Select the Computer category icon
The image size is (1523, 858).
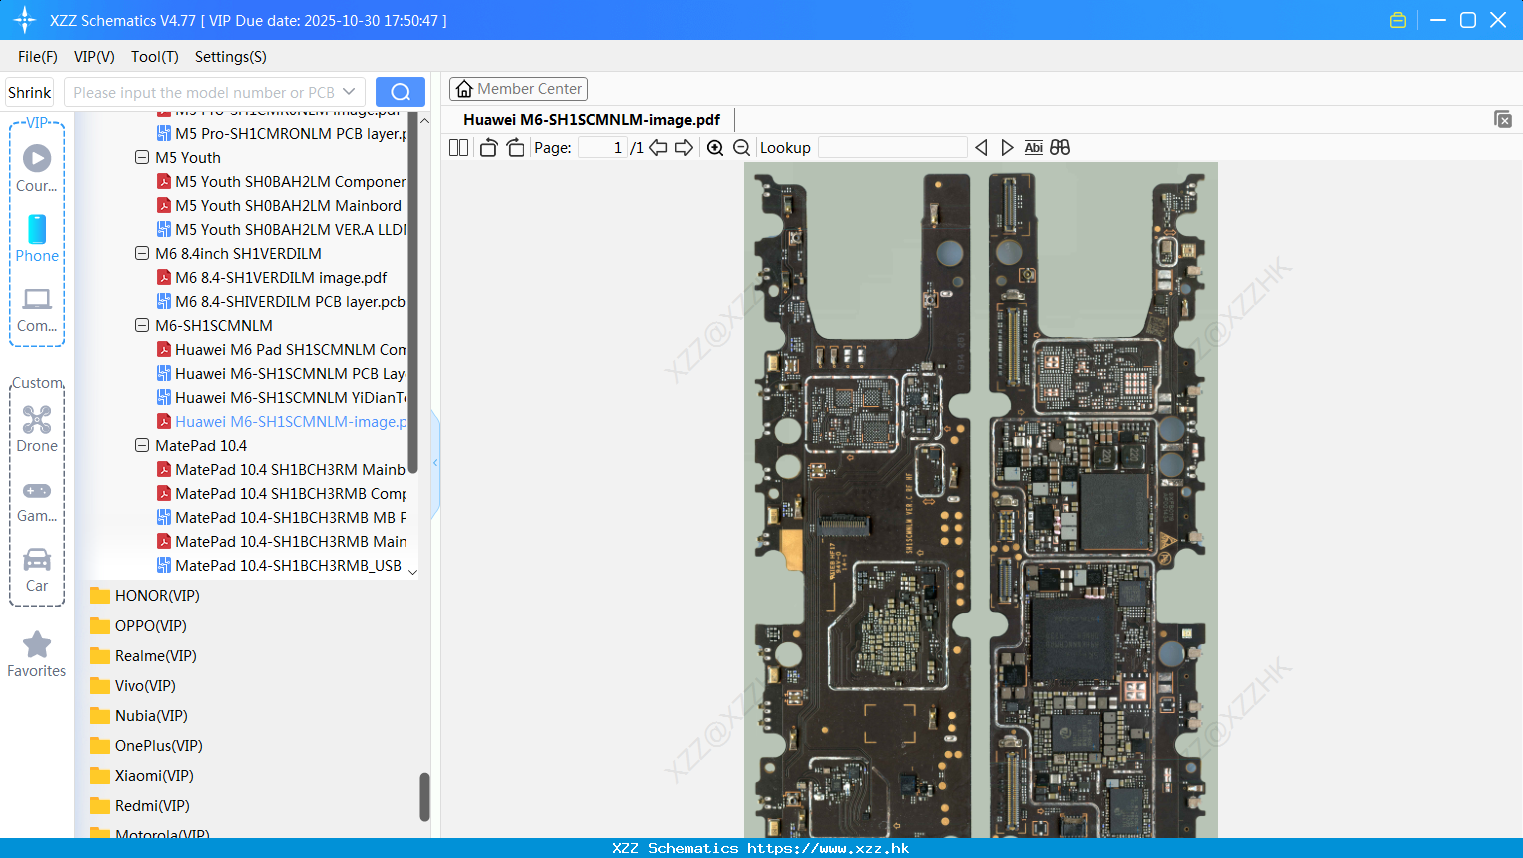click(x=37, y=310)
